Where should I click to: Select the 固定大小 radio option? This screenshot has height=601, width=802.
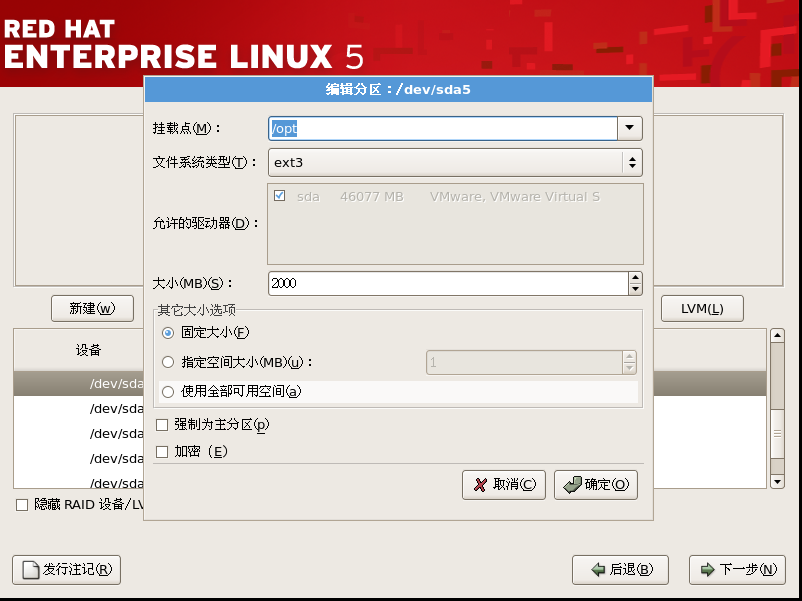point(168,333)
